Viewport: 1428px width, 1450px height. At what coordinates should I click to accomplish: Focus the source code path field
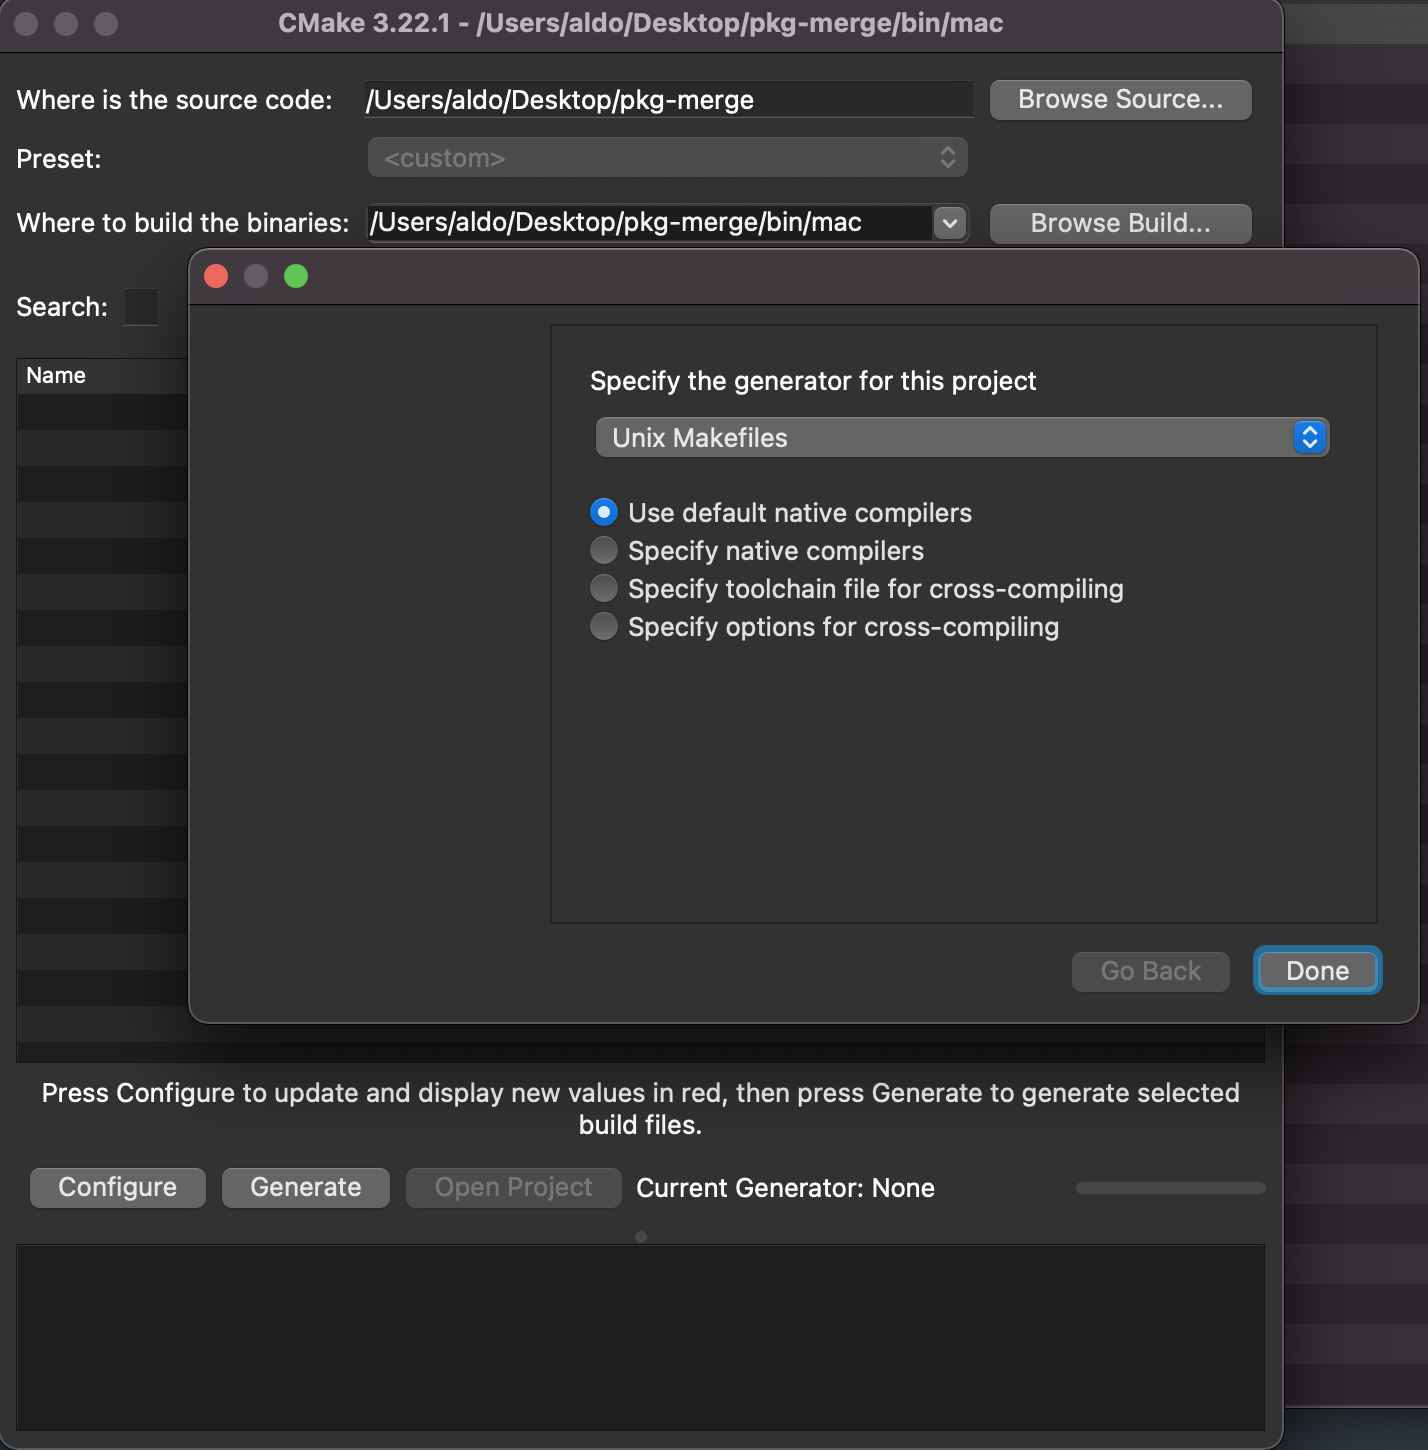668,100
